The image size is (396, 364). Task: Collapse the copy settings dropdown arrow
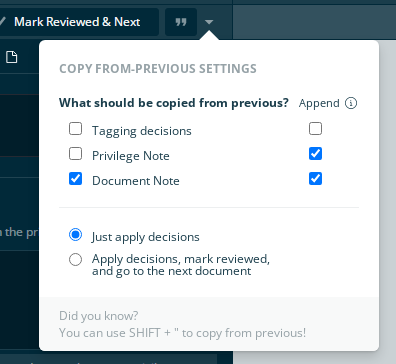click(x=209, y=22)
